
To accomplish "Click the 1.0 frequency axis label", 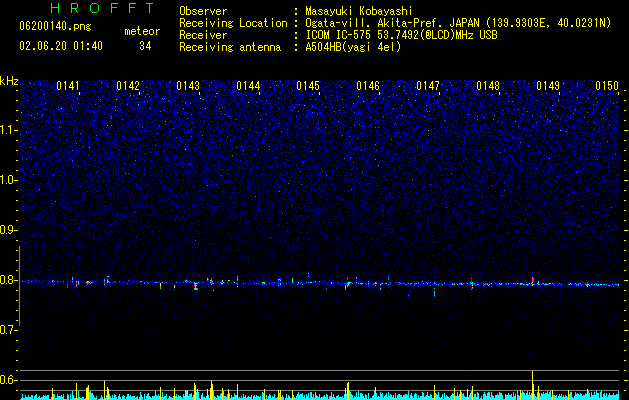I will 8,180.
